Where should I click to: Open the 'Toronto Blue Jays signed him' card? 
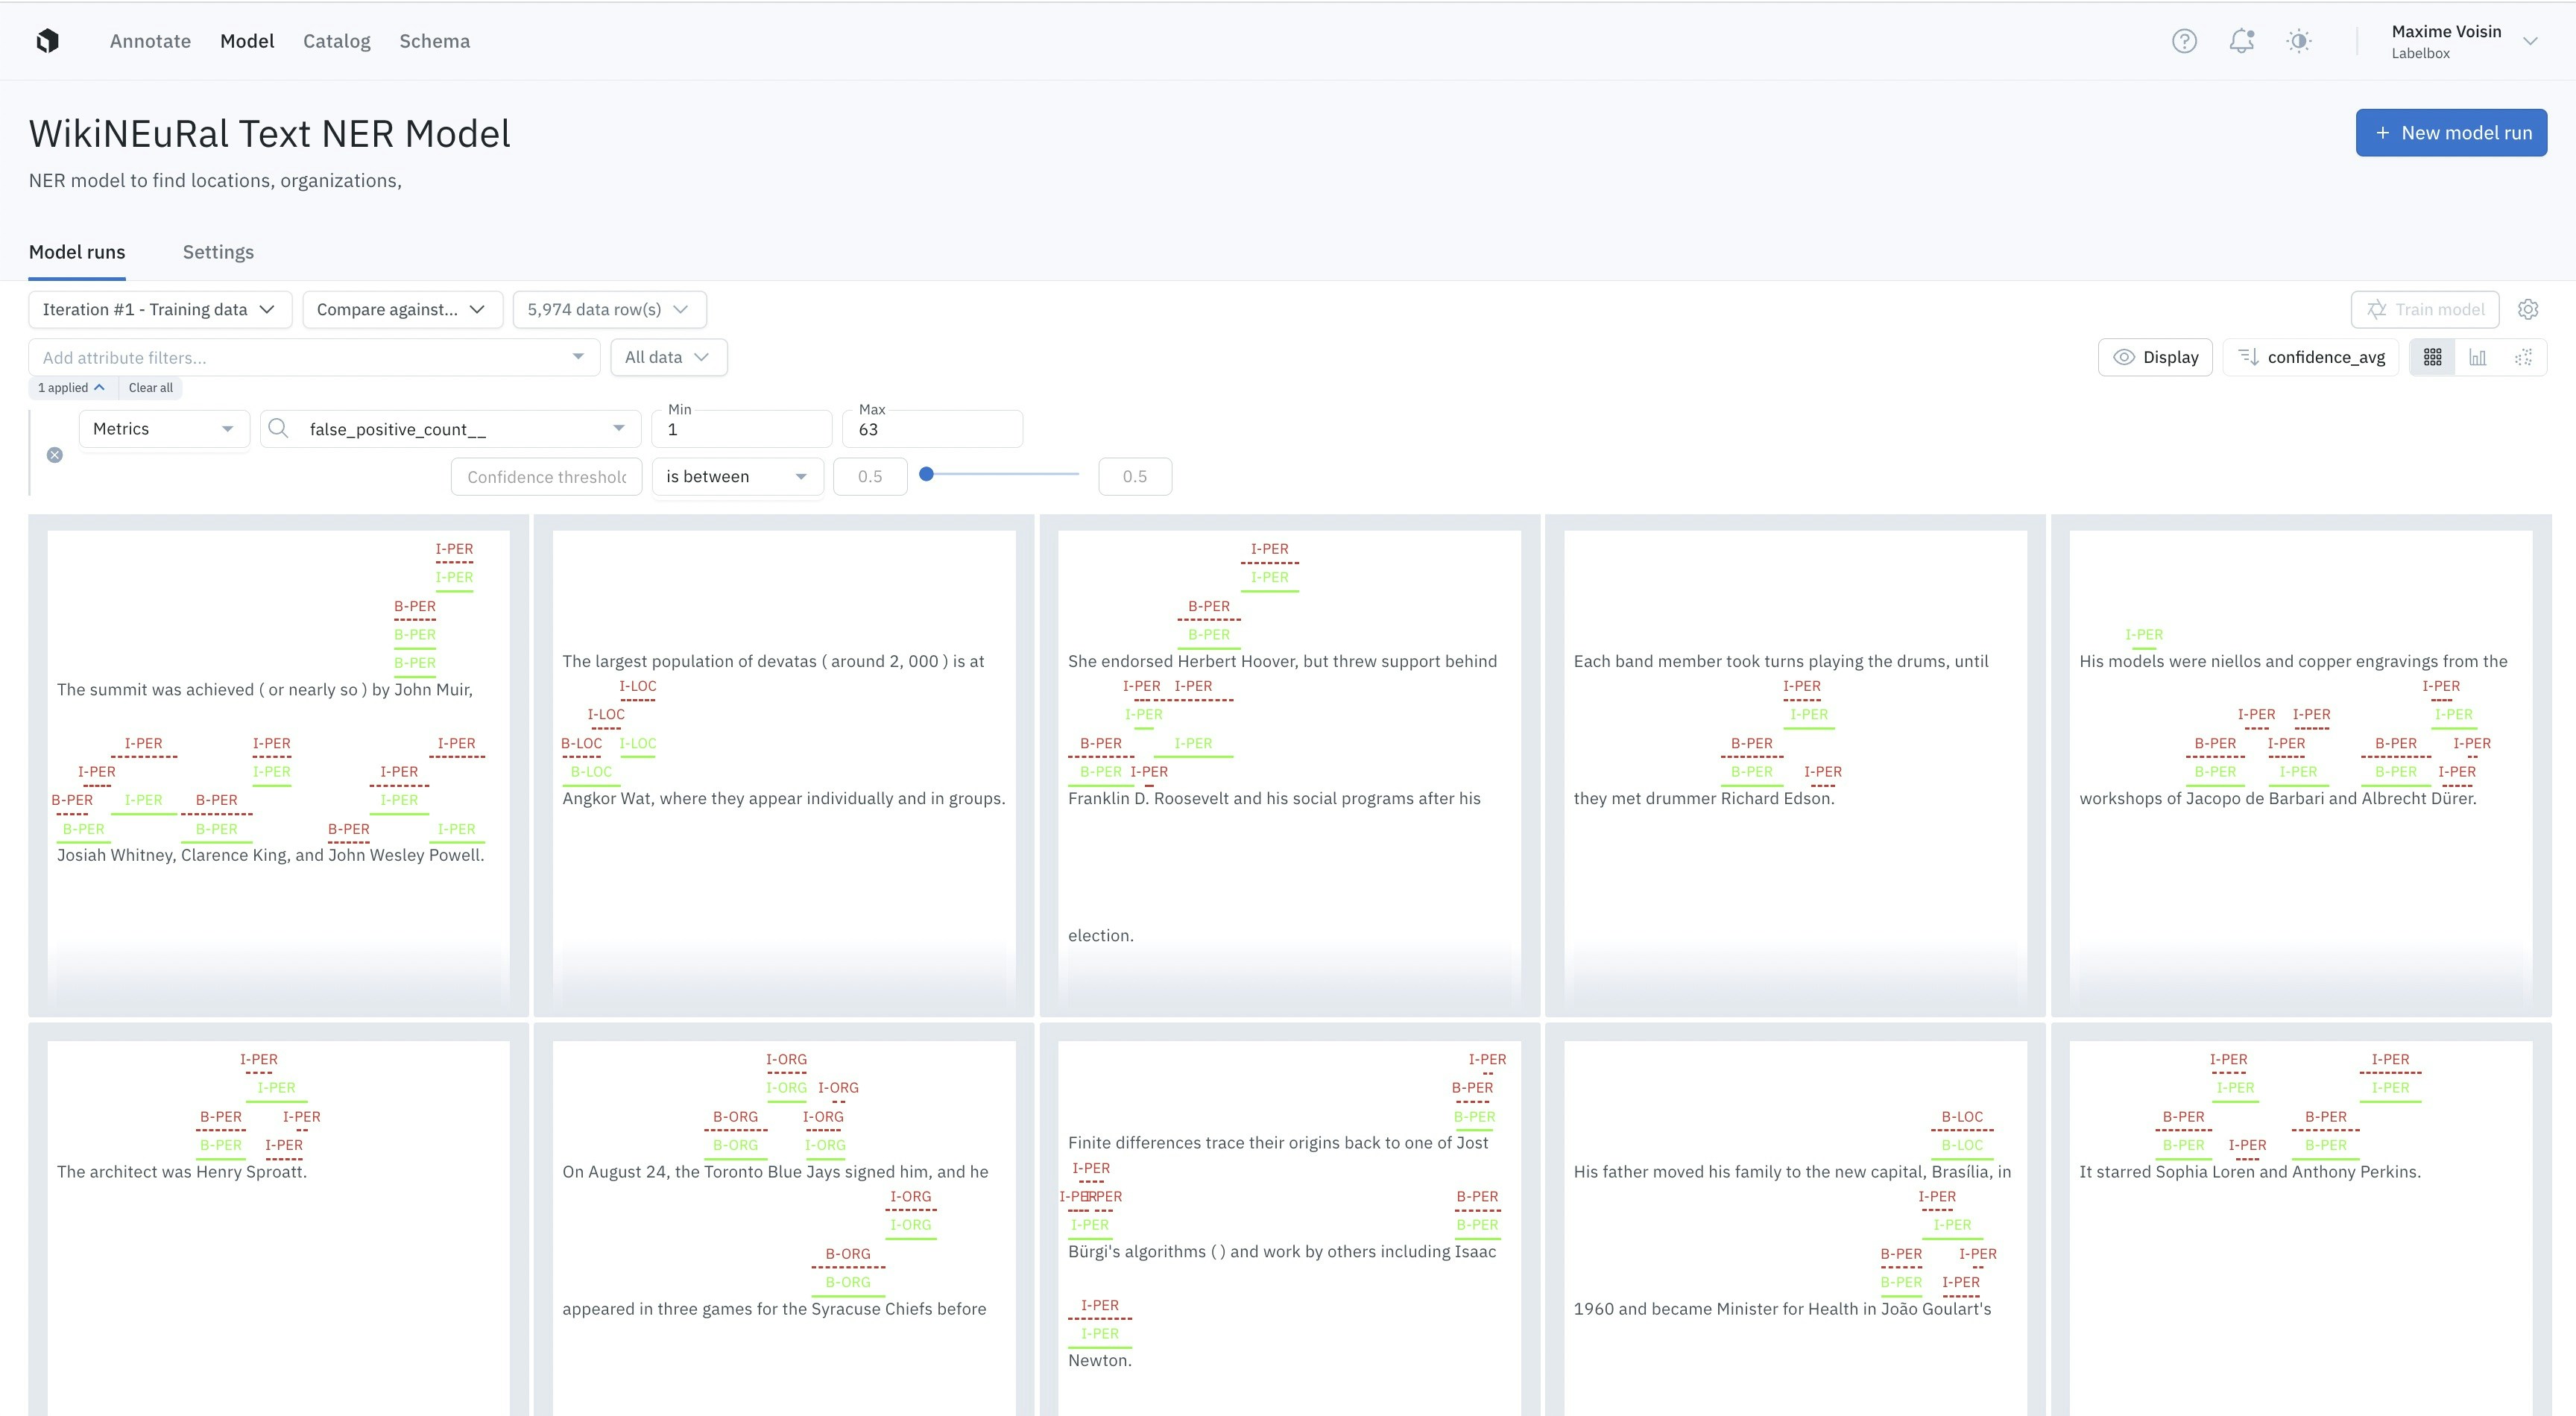784,1220
